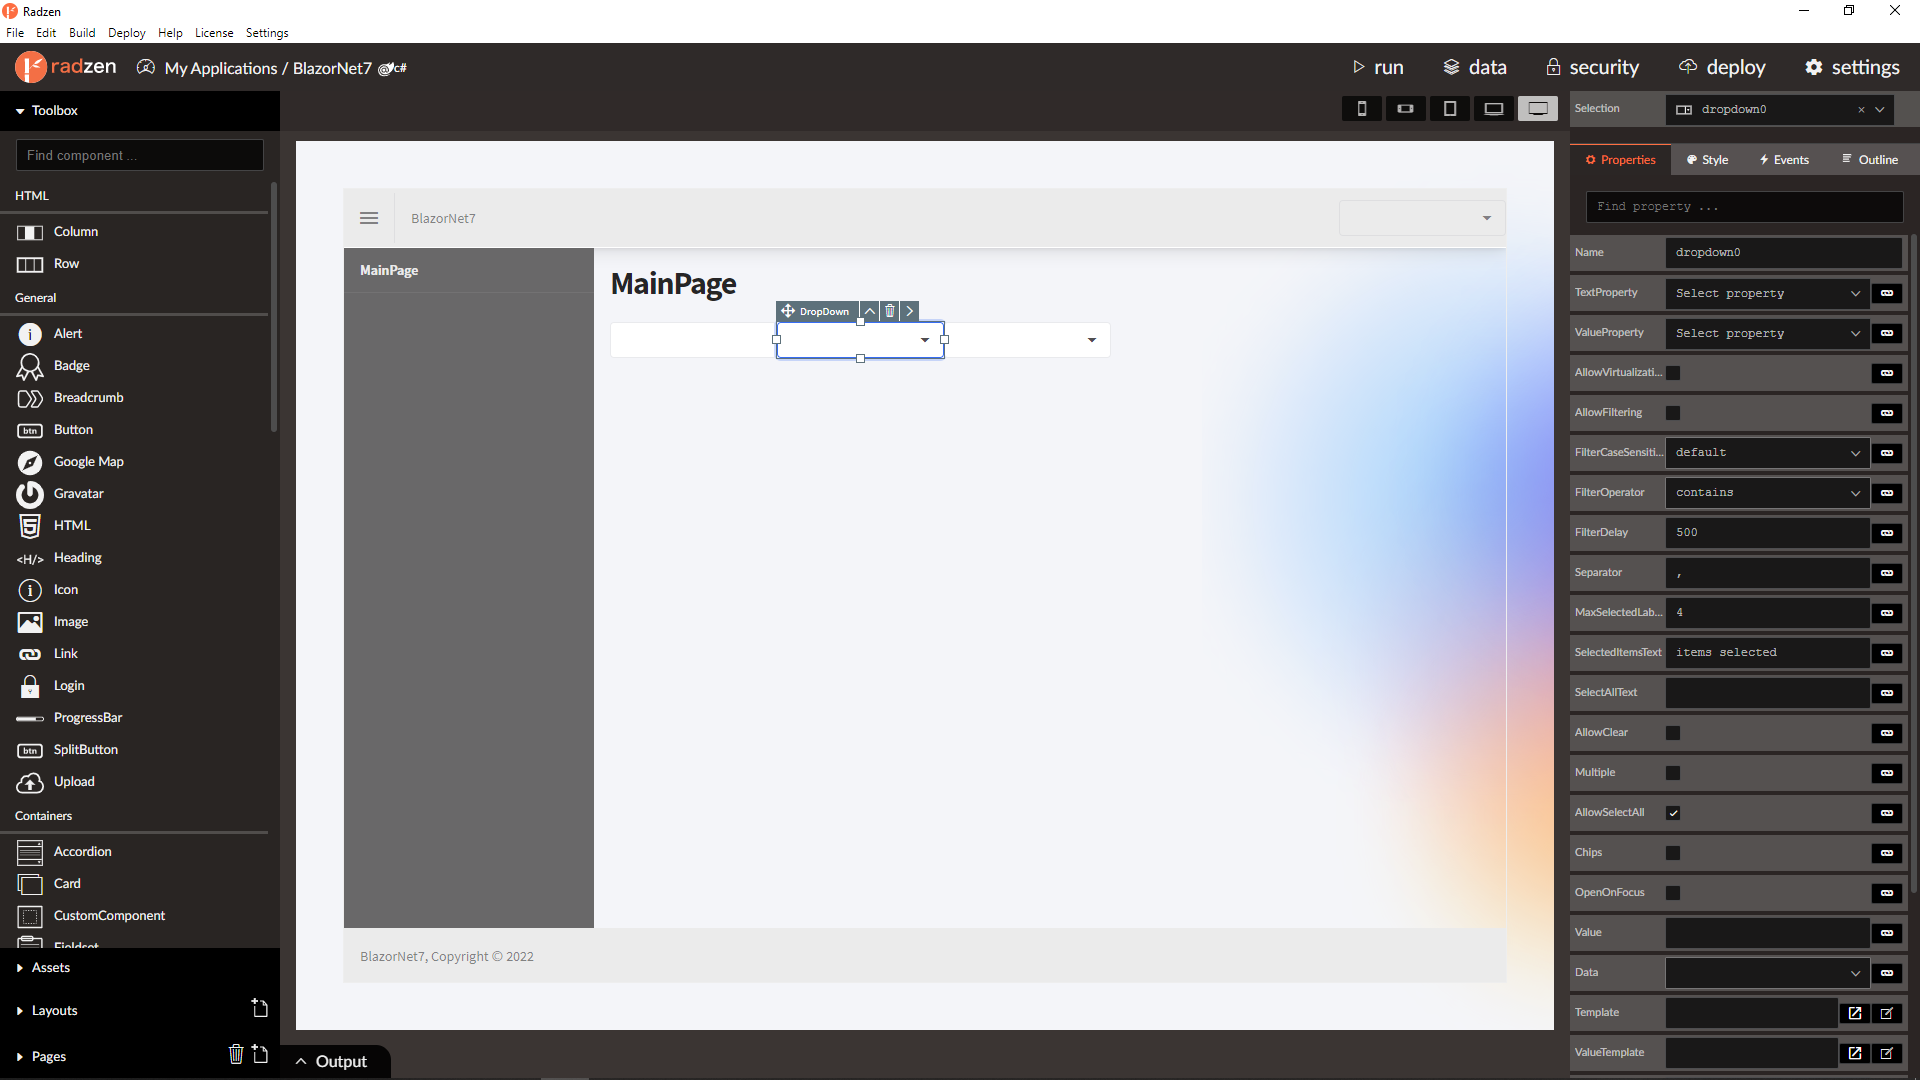Click the move handle on the DropDown toolbar
1920x1080 pixels.
[789, 311]
